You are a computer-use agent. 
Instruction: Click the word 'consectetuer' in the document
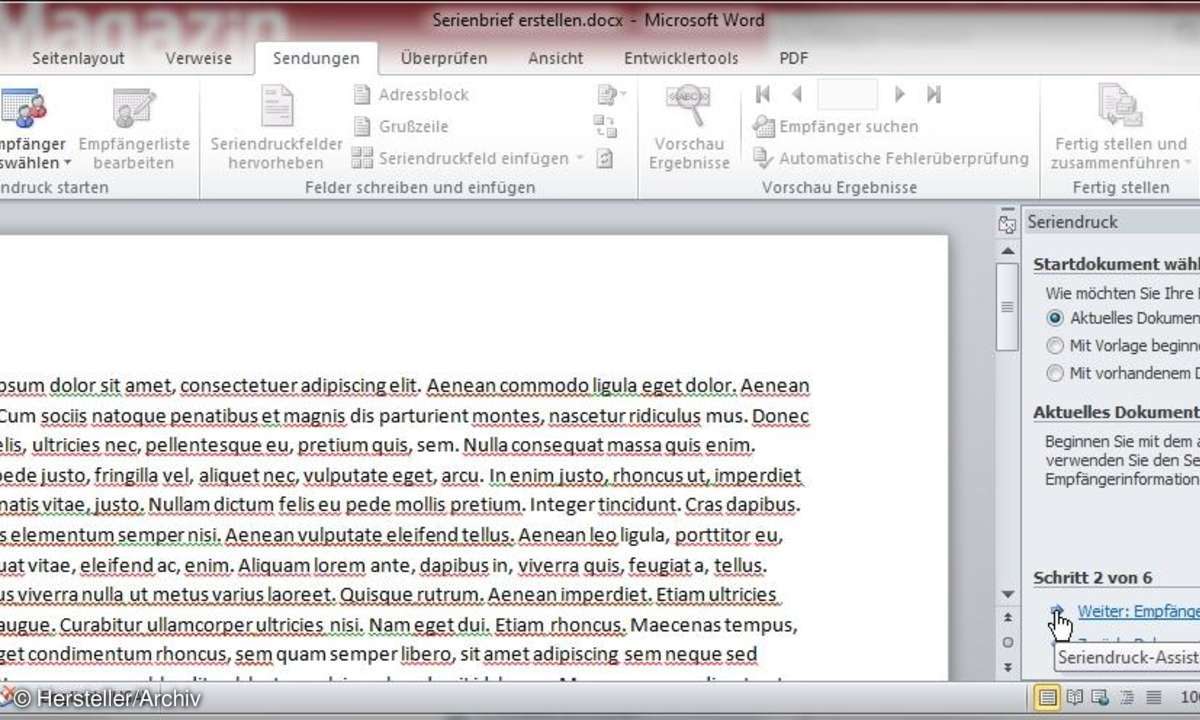[x=239, y=386]
